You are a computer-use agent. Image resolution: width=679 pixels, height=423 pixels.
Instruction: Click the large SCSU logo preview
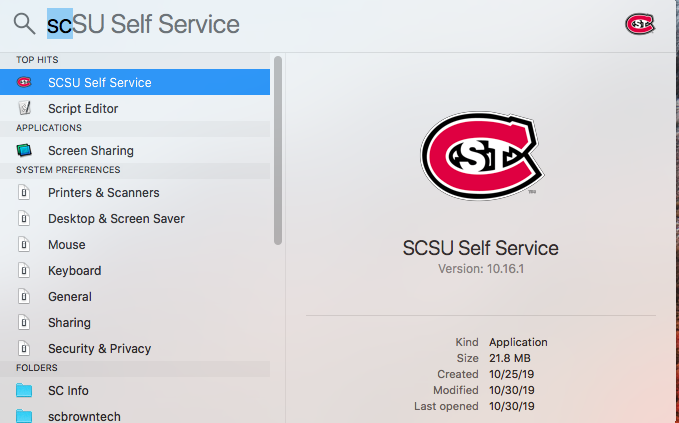[x=482, y=155]
